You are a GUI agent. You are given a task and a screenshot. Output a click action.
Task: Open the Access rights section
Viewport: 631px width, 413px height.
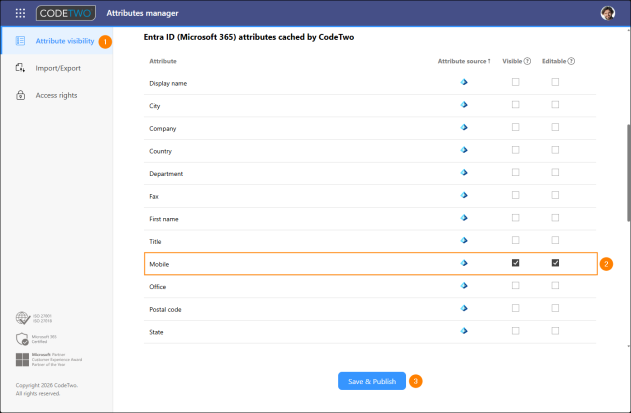57,95
